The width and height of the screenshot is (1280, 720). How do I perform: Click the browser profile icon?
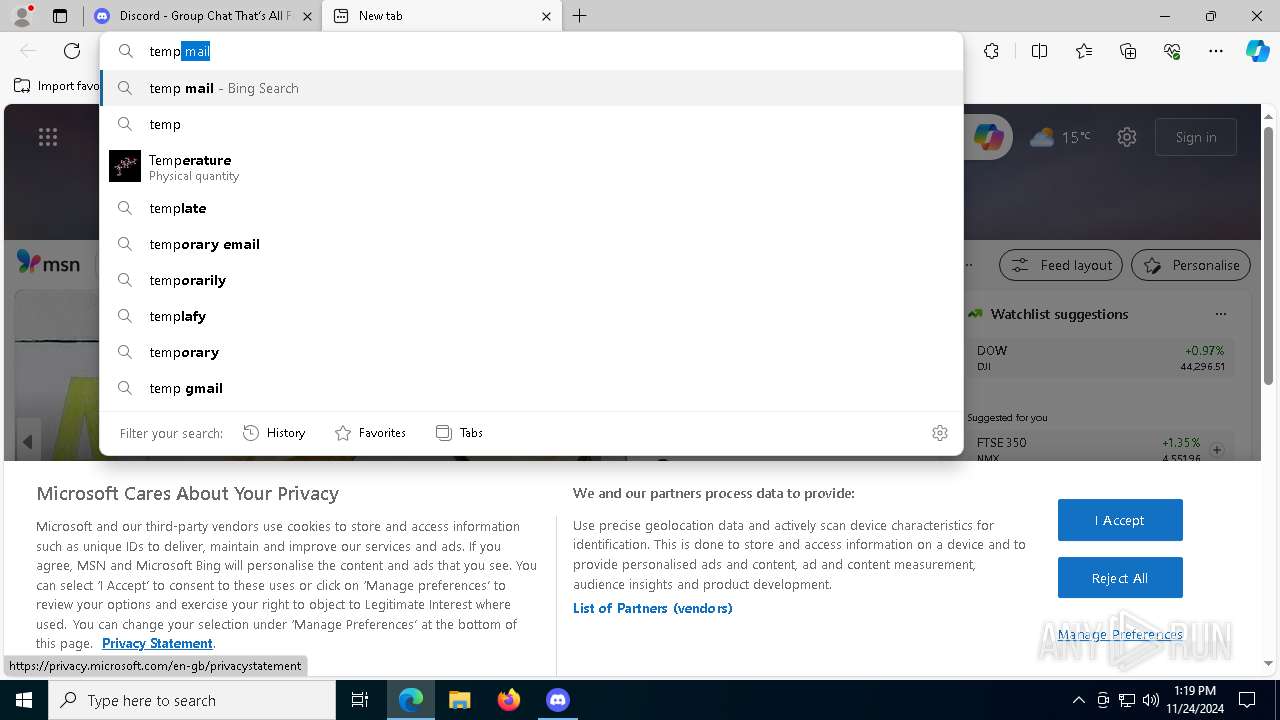(22, 16)
